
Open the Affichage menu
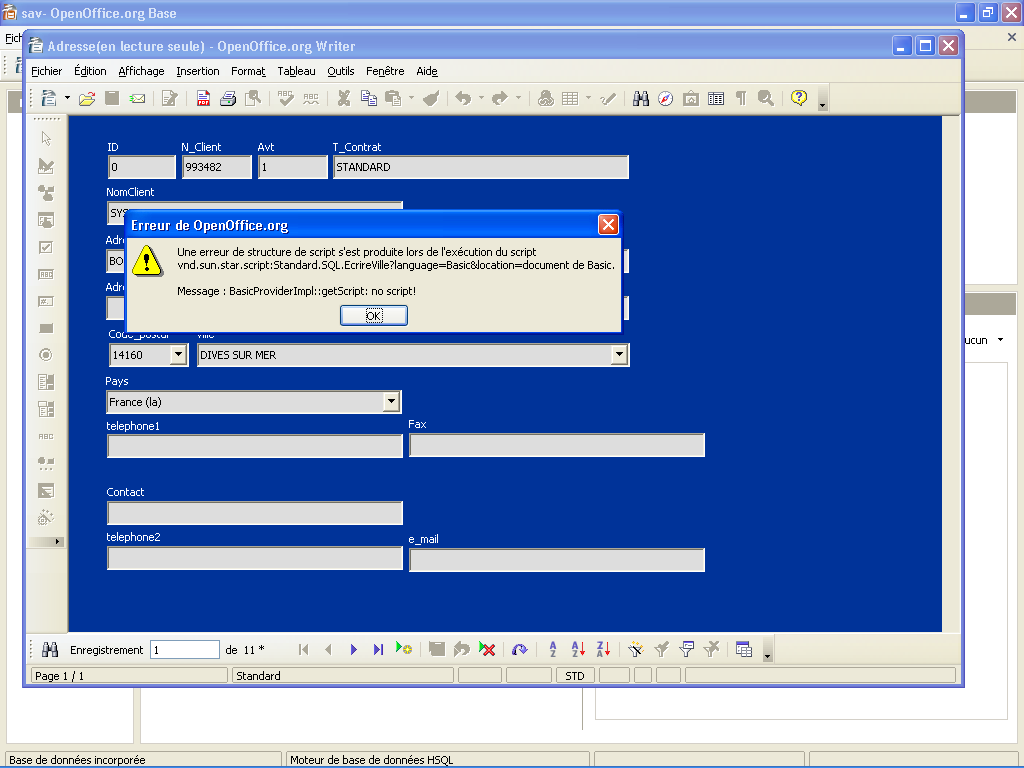[141, 71]
